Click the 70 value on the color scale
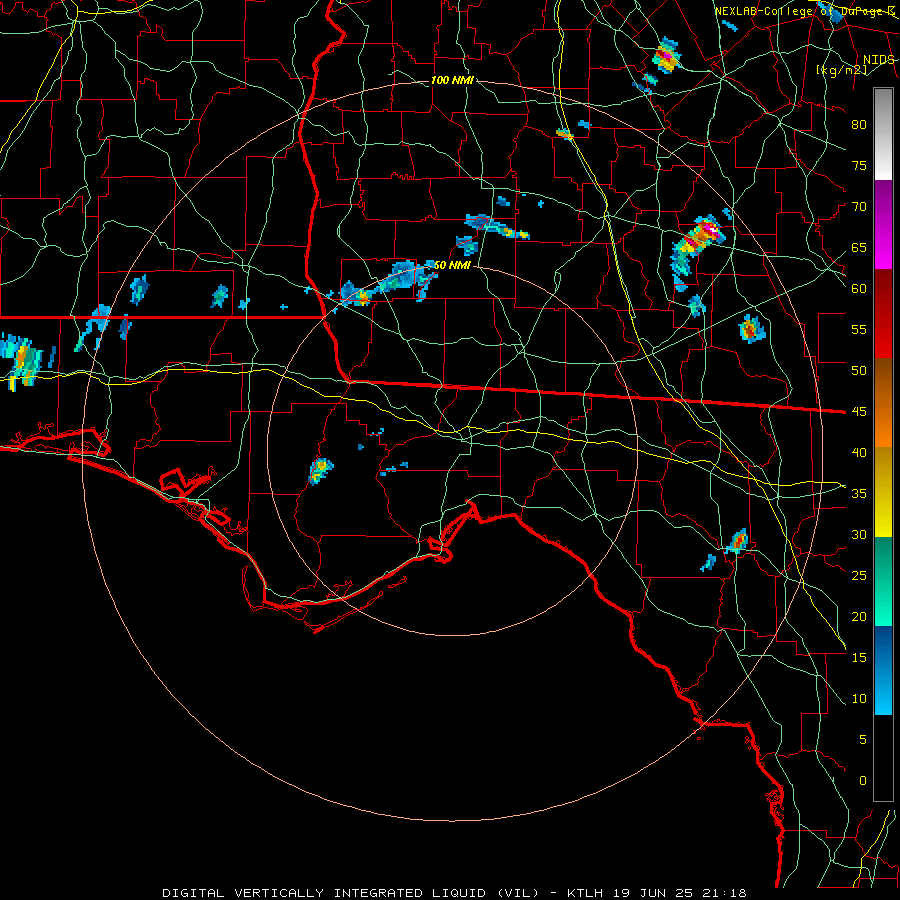The width and height of the screenshot is (900, 900). pyautogui.click(x=859, y=207)
